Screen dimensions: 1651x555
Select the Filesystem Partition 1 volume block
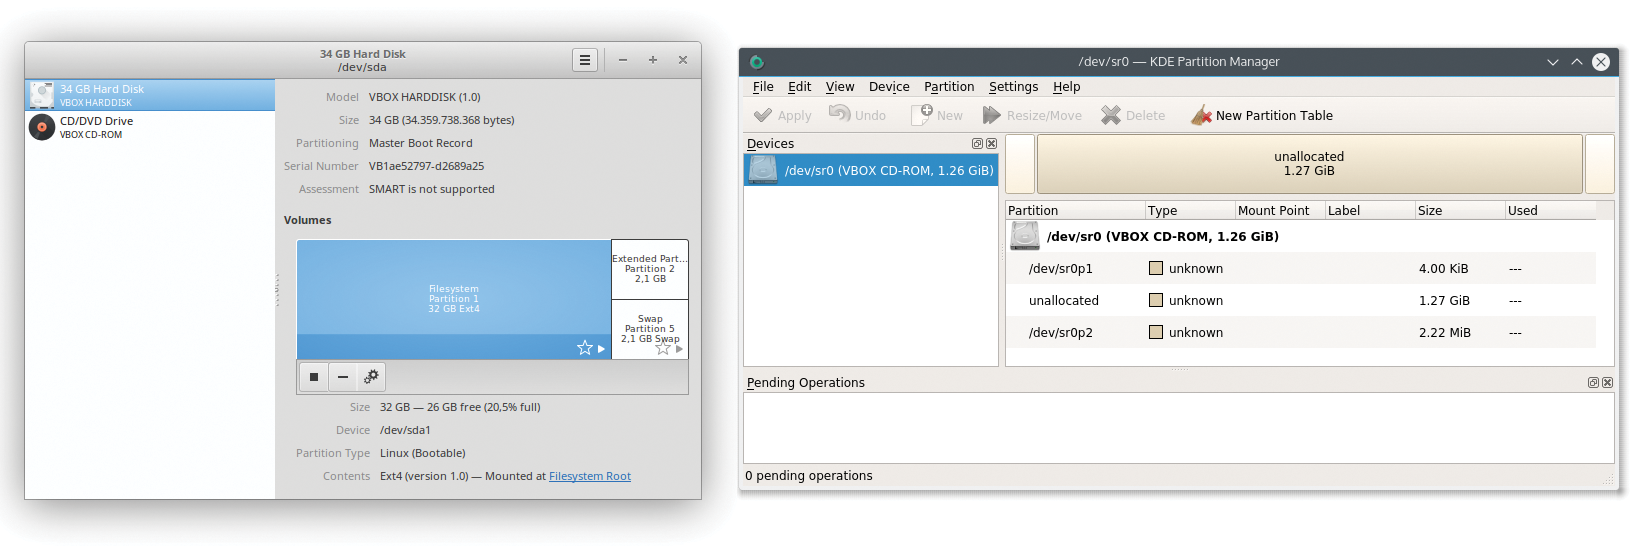[x=454, y=299]
